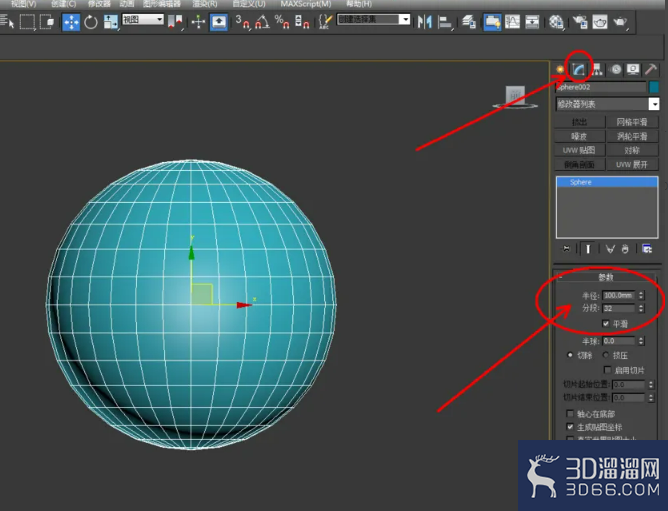Image resolution: width=668 pixels, height=511 pixels.
Task: Click the 挤出 modifier button
Action: click(579, 122)
